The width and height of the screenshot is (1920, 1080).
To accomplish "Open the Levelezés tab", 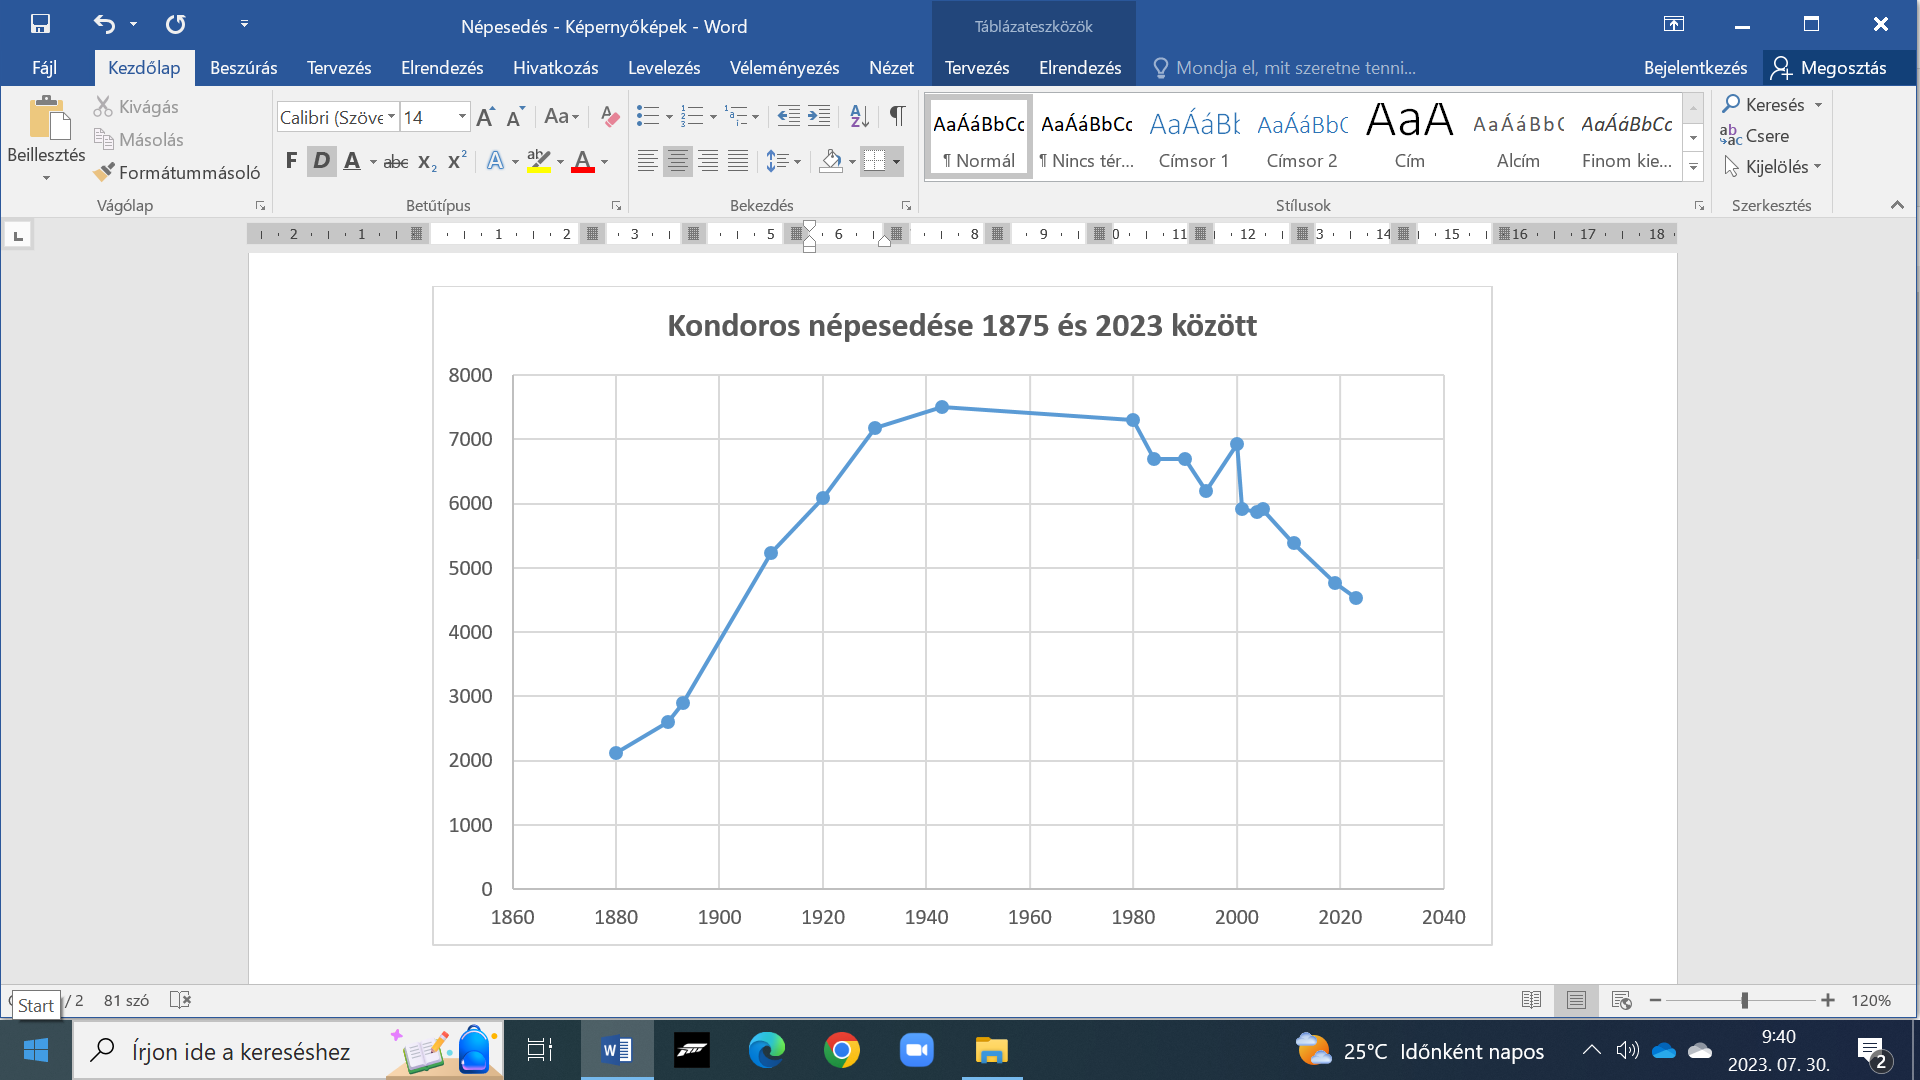I will coord(664,68).
